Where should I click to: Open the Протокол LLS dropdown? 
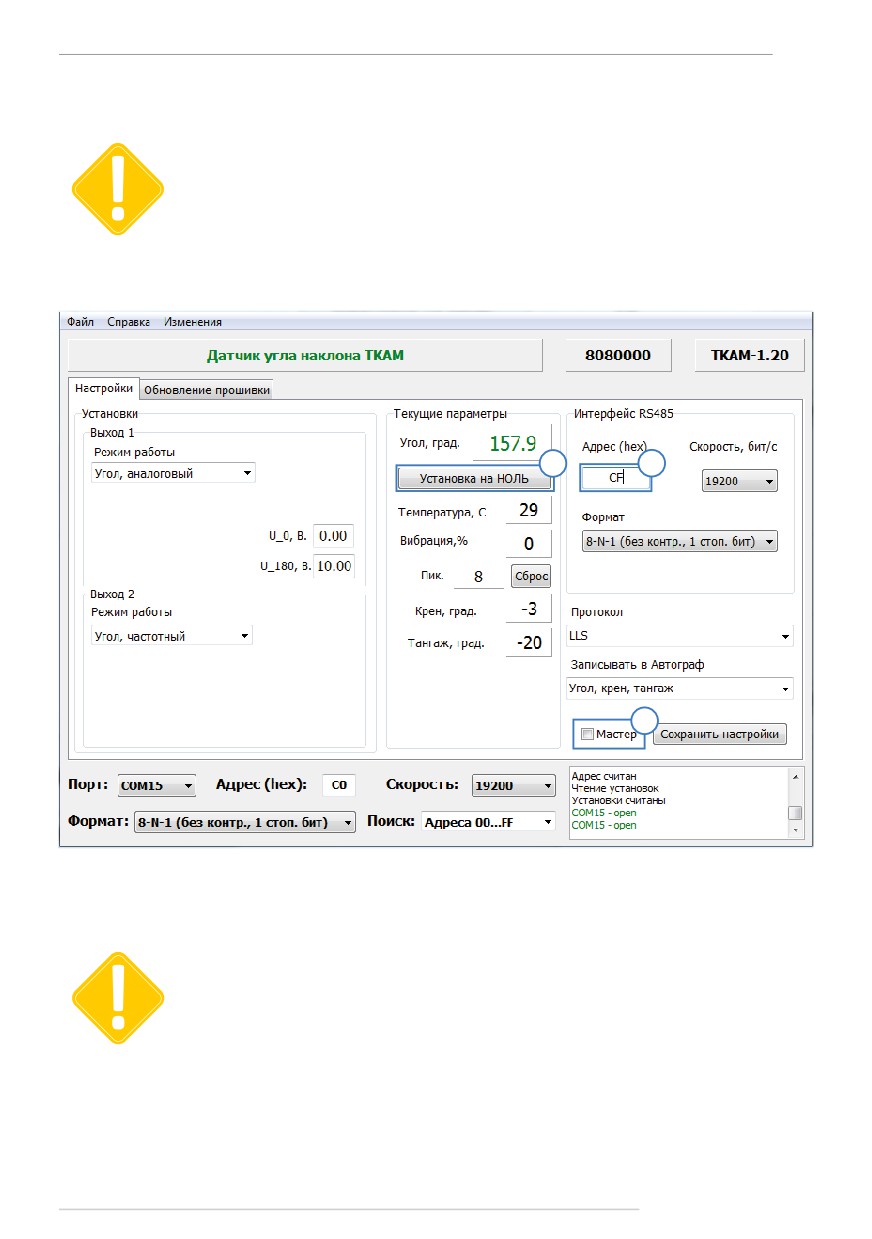point(679,635)
